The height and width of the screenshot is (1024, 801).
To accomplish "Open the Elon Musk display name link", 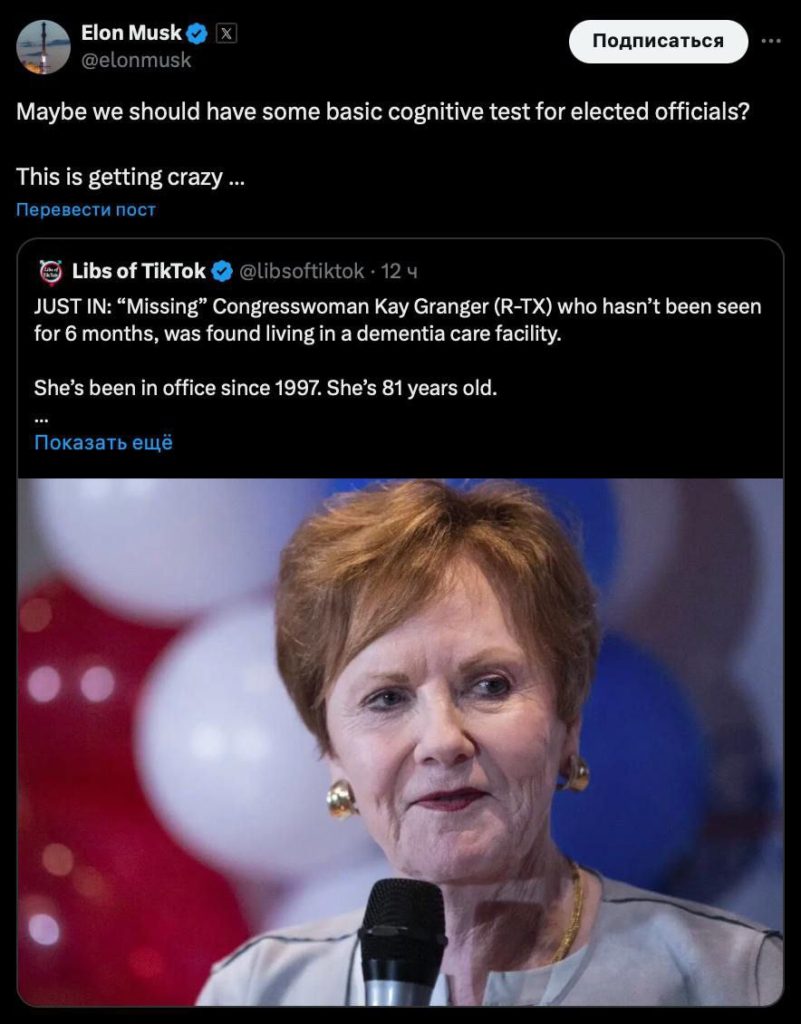I will [131, 33].
